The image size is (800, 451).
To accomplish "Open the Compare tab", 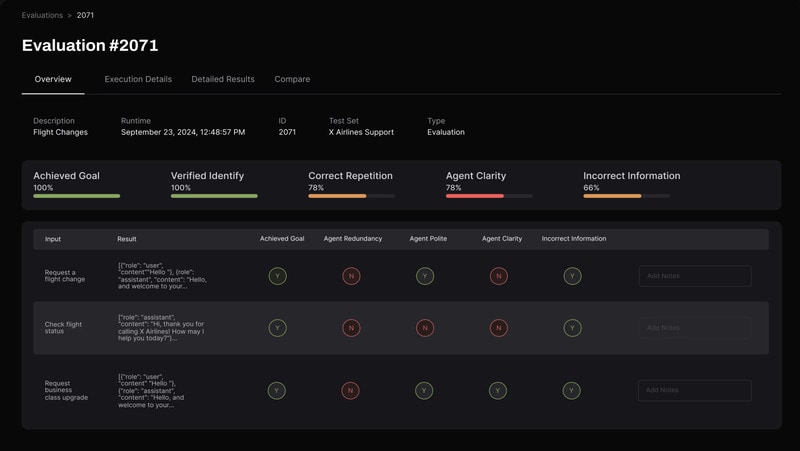I will point(292,79).
